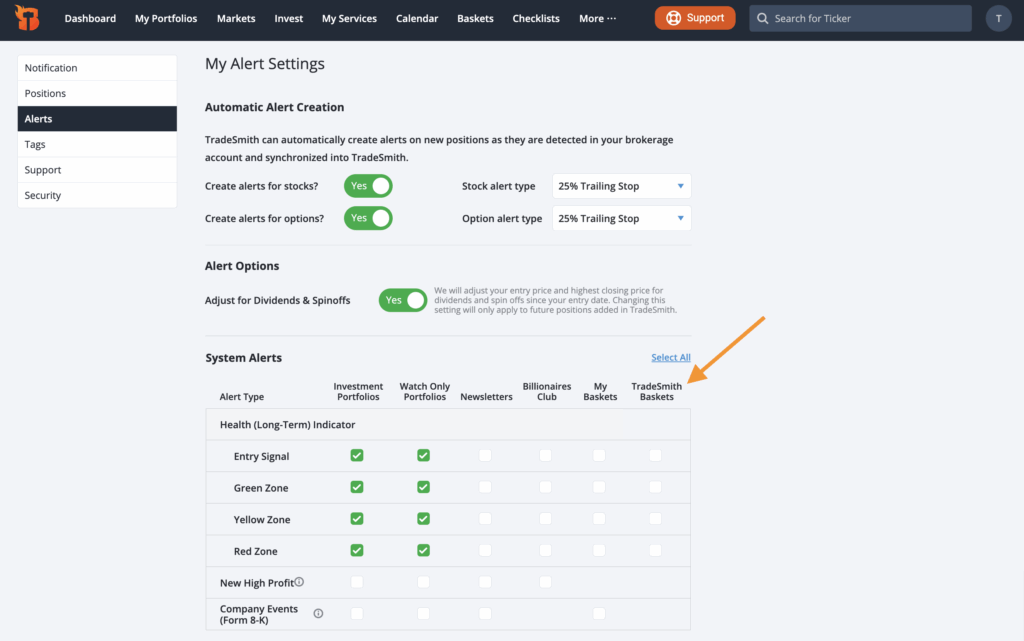Select Notification in settings sidebar
This screenshot has height=641, width=1024.
[97, 68]
